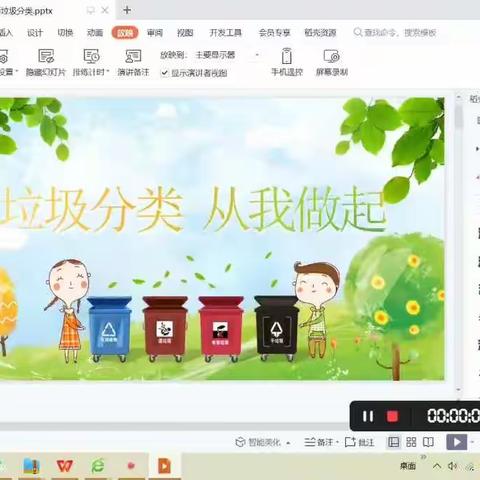Click the 桌面 desktop toolbar label
This screenshot has width=480, height=480.
click(x=408, y=466)
